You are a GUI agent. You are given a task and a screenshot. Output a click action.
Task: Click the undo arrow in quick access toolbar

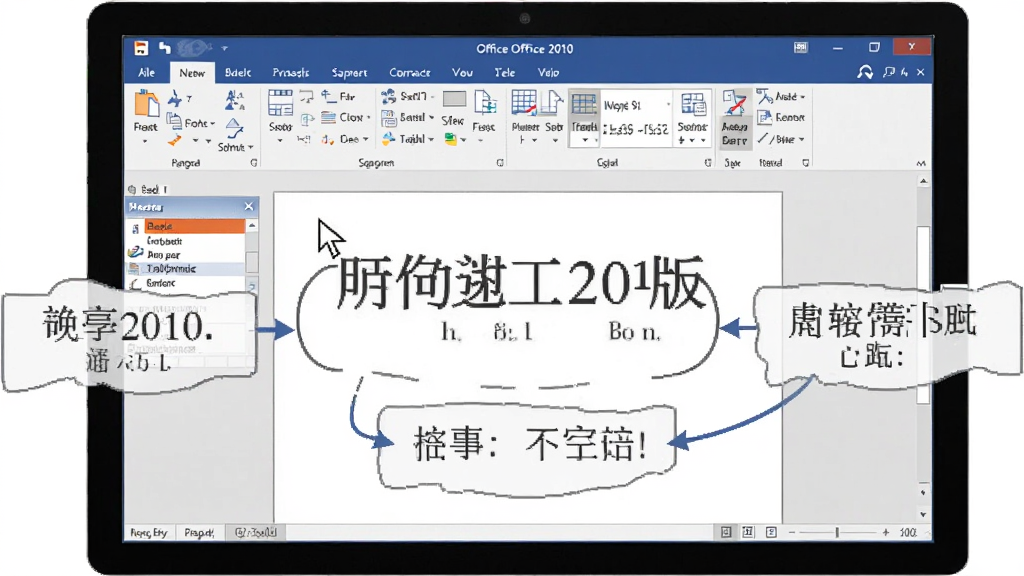165,48
